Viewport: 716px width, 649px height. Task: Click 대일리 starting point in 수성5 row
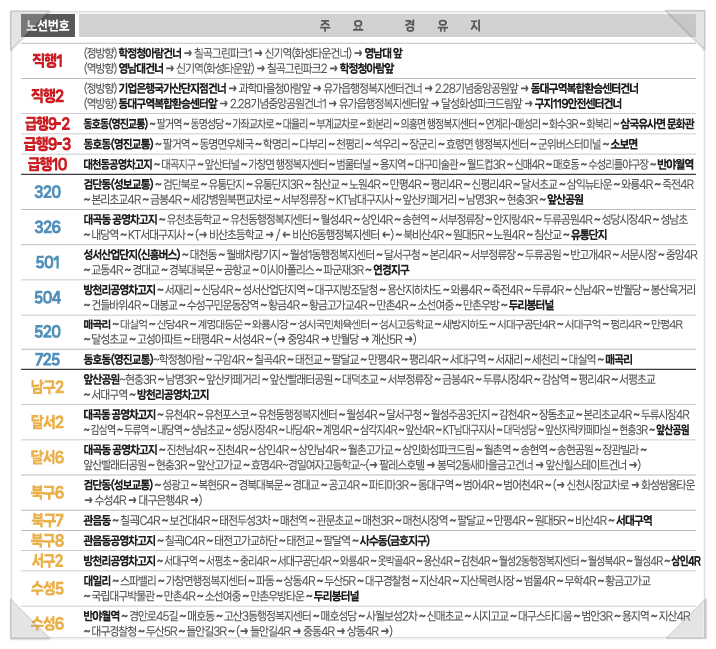point(97,581)
